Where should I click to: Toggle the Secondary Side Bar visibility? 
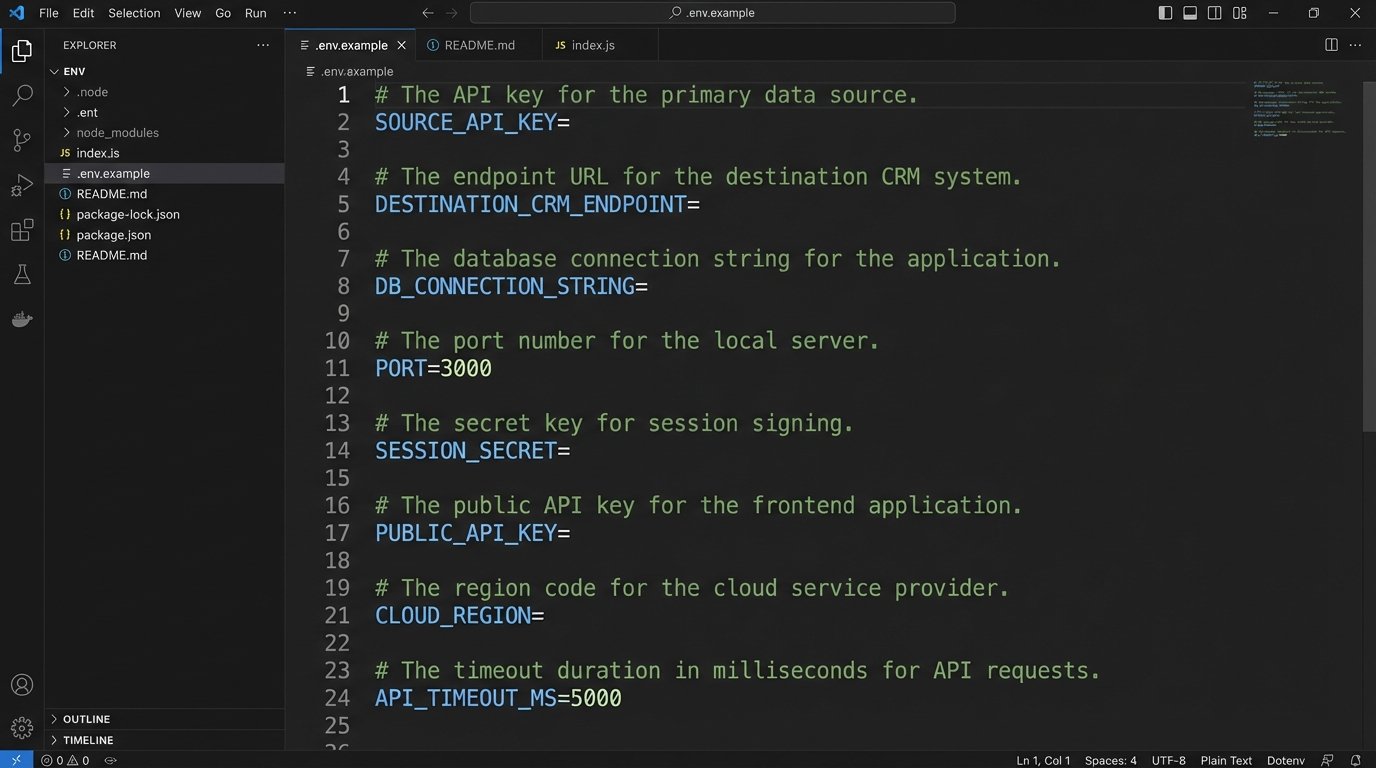[1213, 12]
